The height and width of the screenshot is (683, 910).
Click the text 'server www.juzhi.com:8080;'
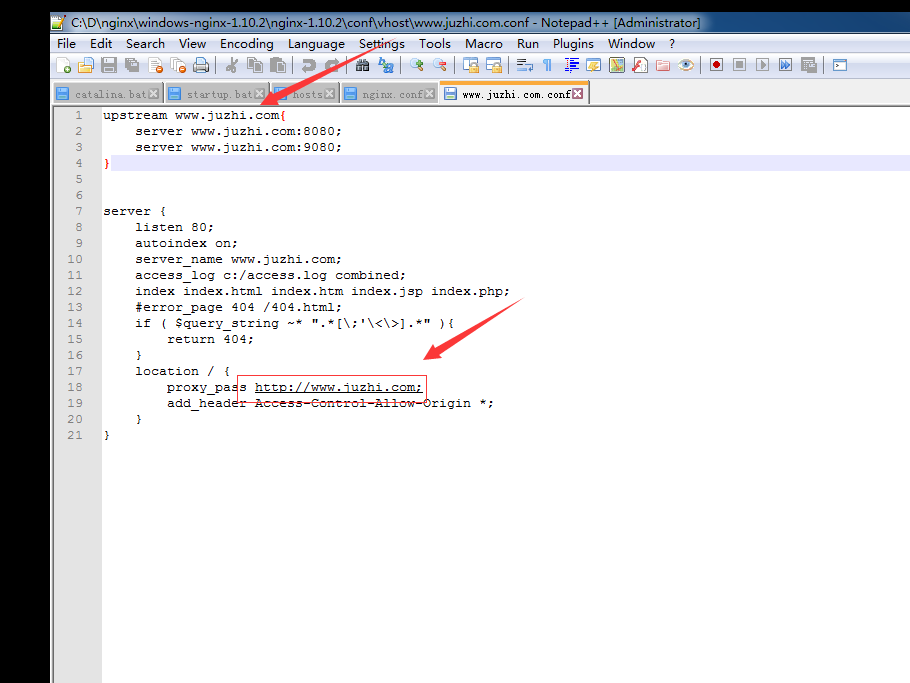239,131
